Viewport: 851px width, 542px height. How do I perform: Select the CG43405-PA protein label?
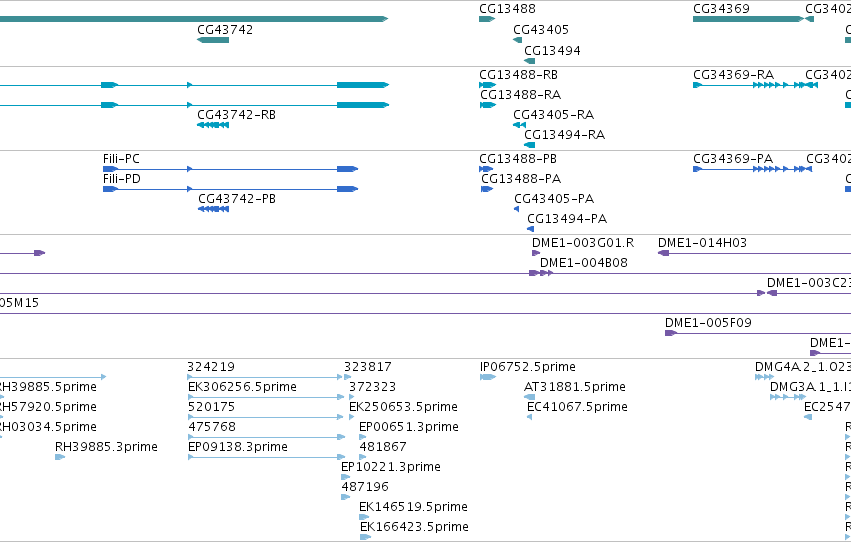tap(554, 199)
